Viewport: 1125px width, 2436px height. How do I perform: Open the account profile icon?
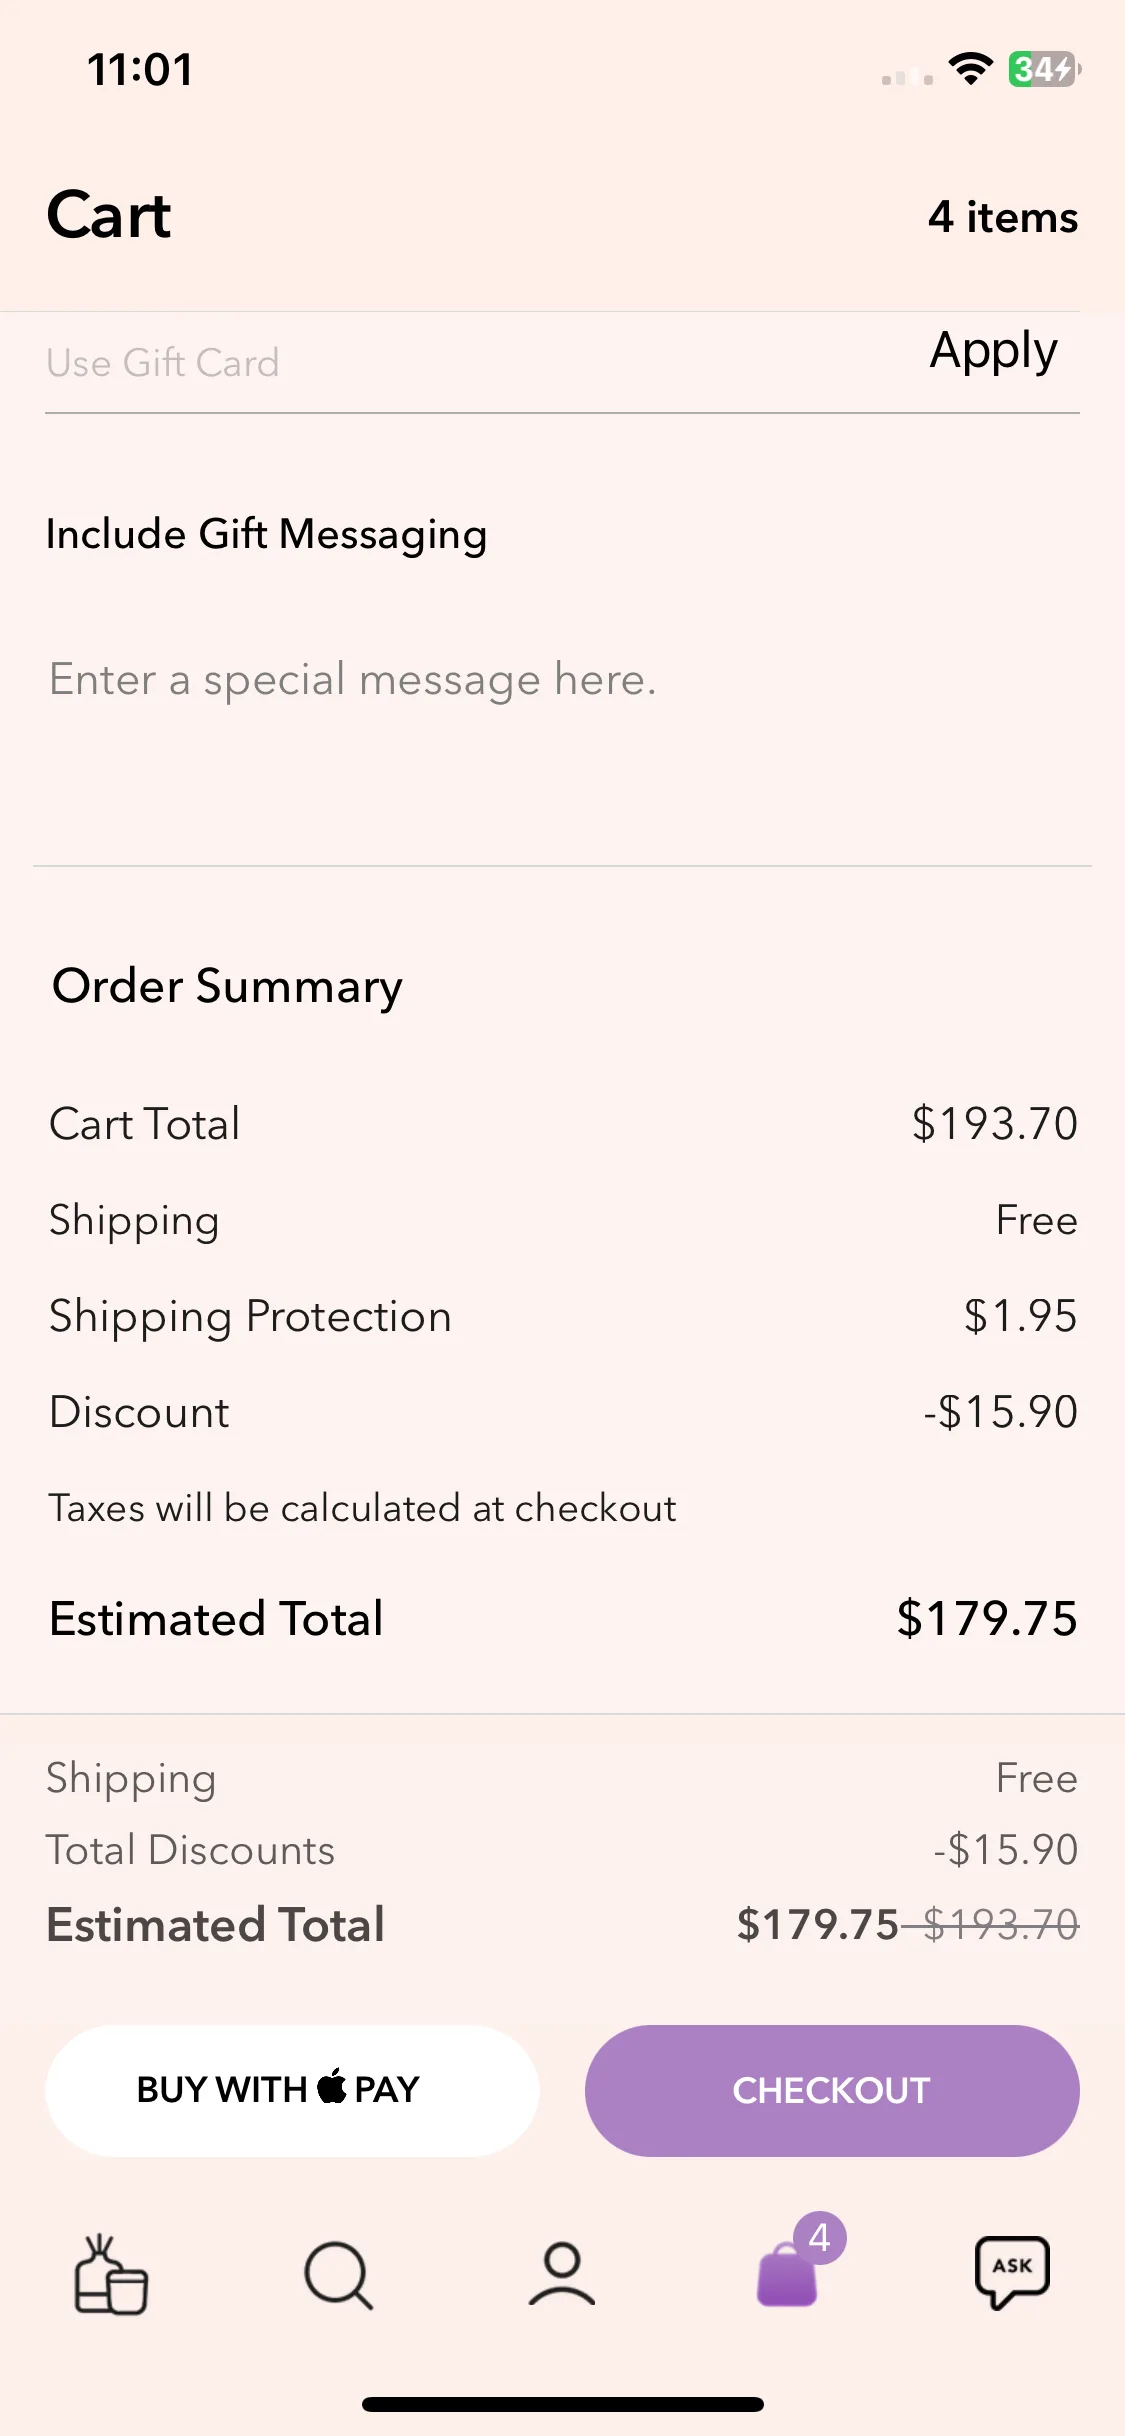[562, 2274]
